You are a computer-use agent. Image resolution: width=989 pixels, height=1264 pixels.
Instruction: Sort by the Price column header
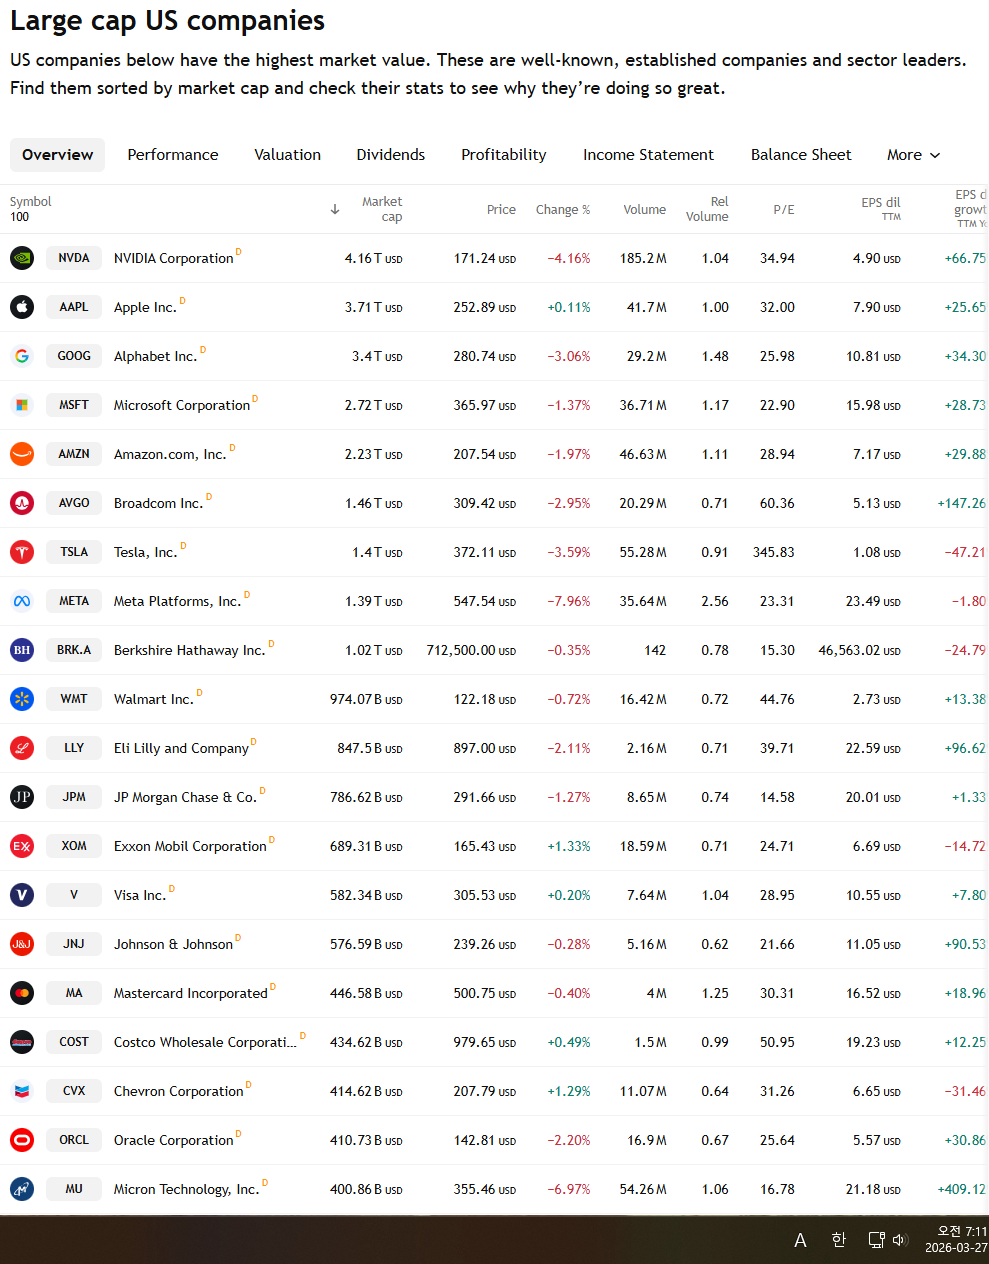(x=501, y=210)
